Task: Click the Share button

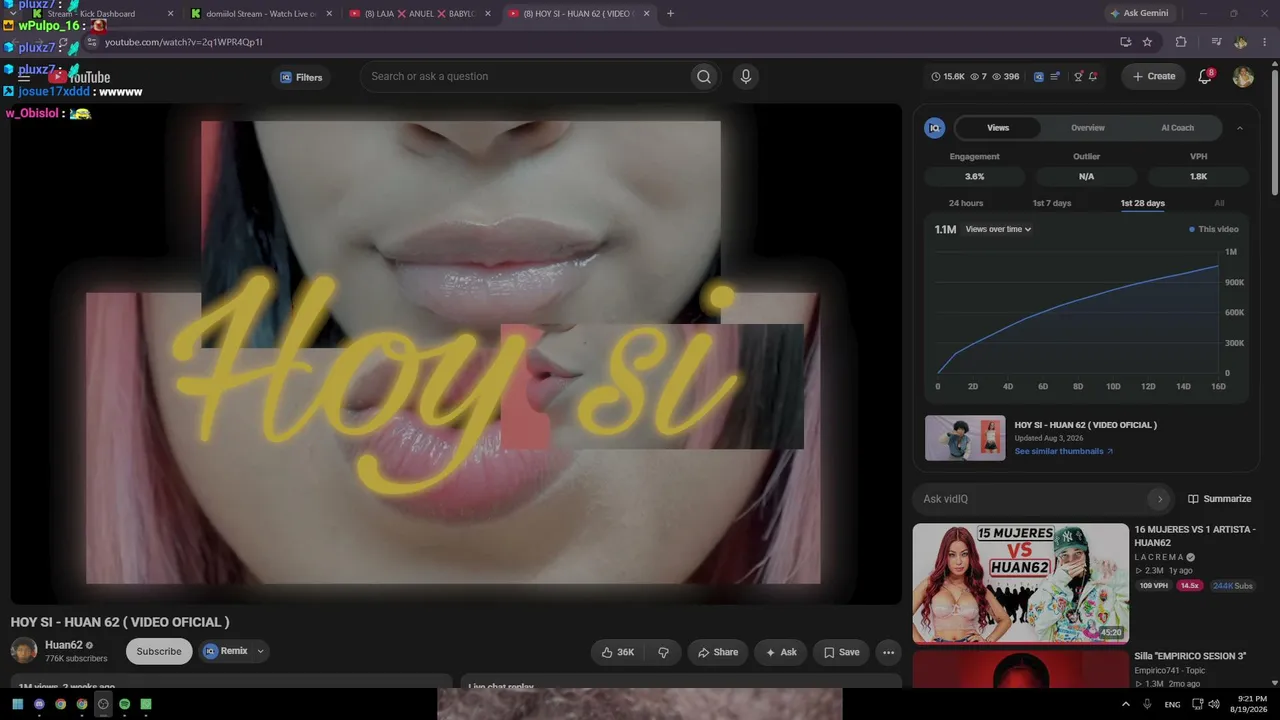Action: (718, 652)
